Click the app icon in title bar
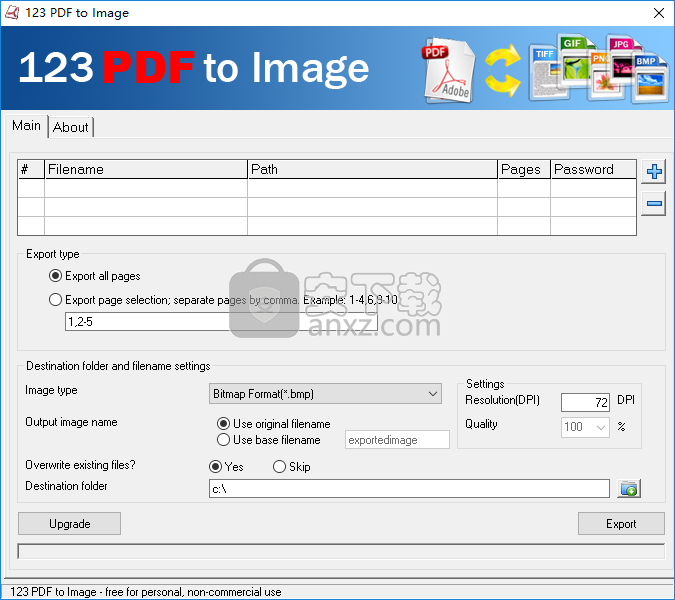Screen dimensions: 675x600 pos(11,13)
